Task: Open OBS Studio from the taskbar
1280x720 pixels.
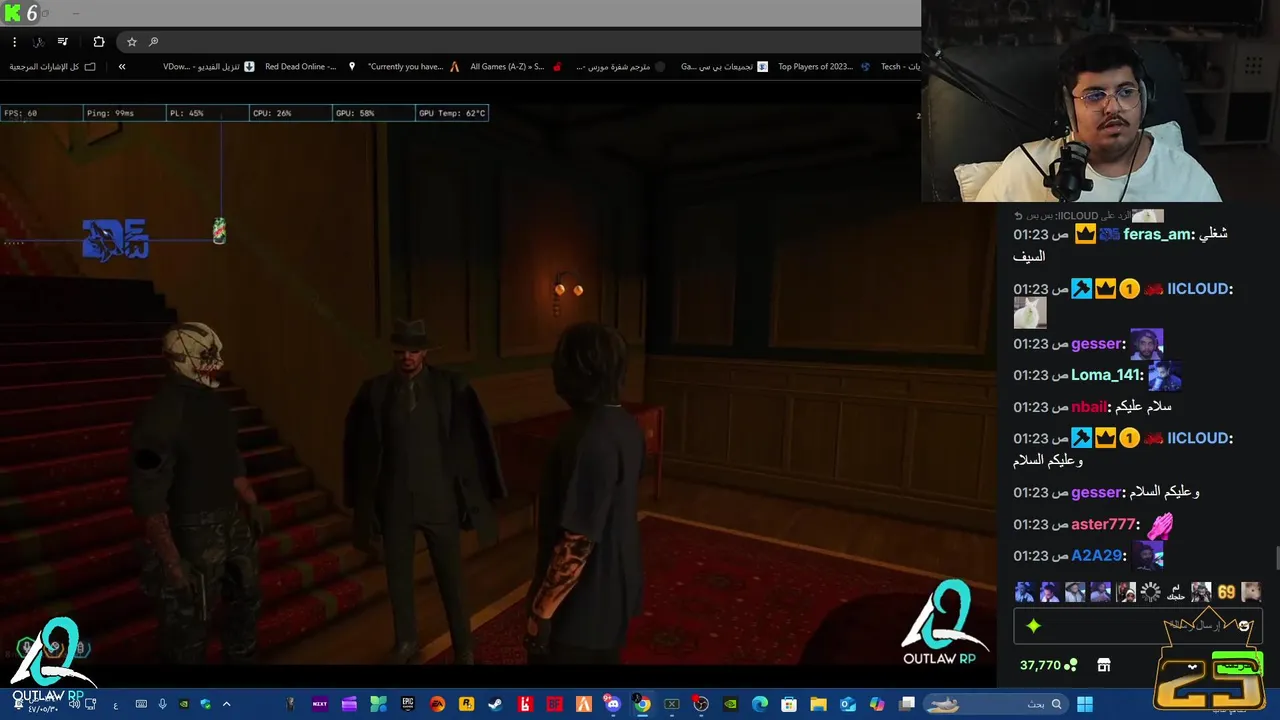Action: tap(700, 704)
